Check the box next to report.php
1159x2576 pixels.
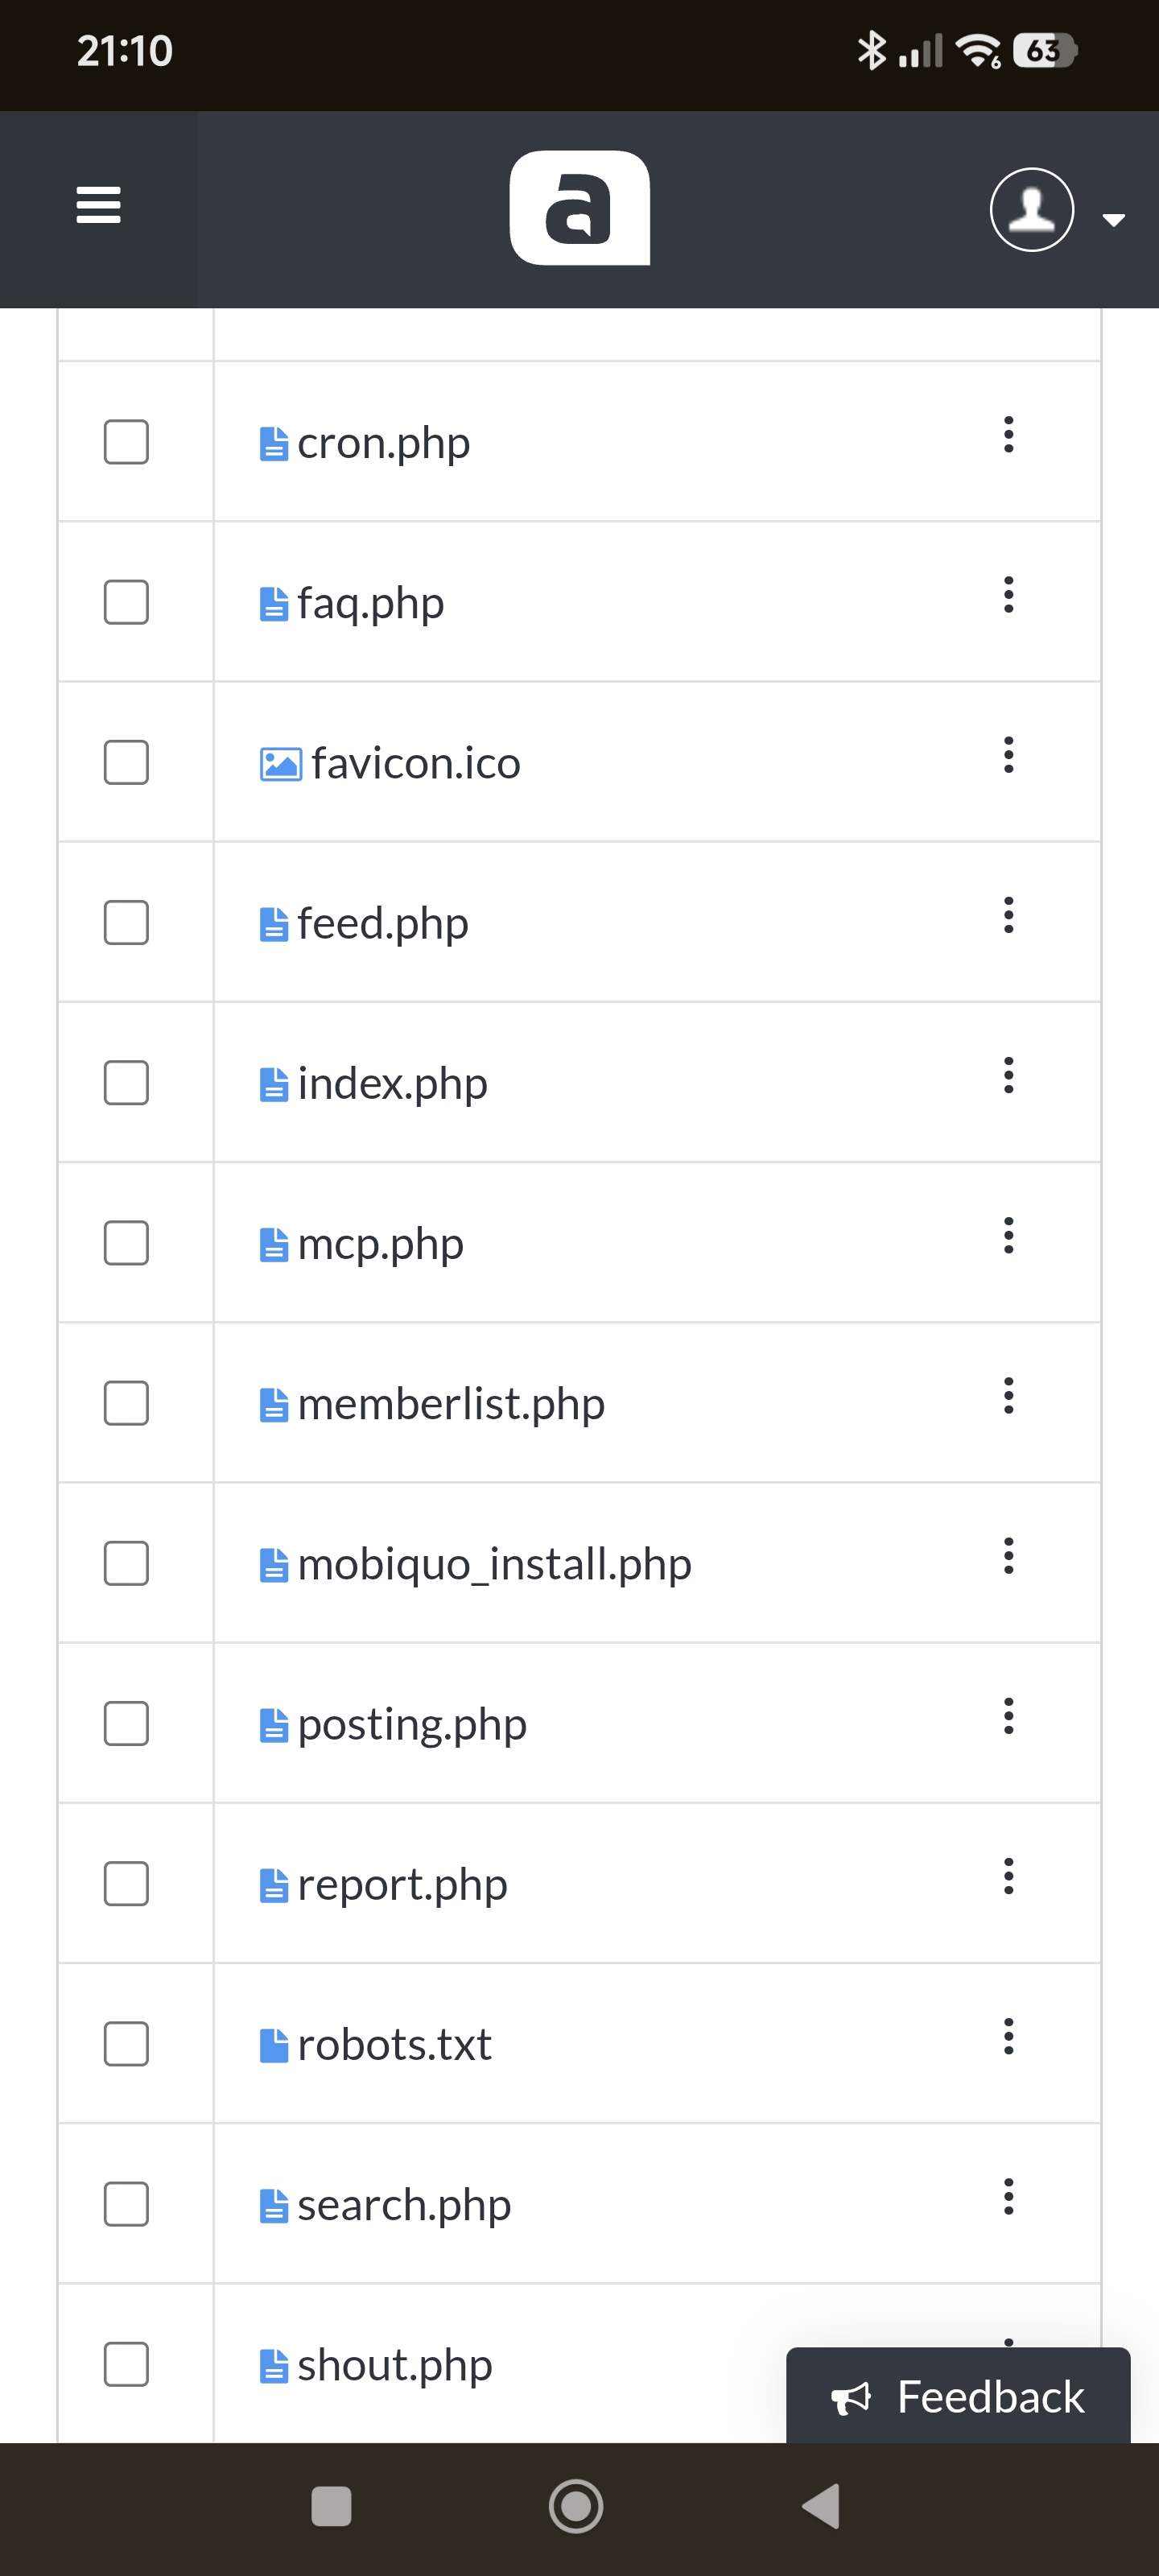coord(126,1884)
